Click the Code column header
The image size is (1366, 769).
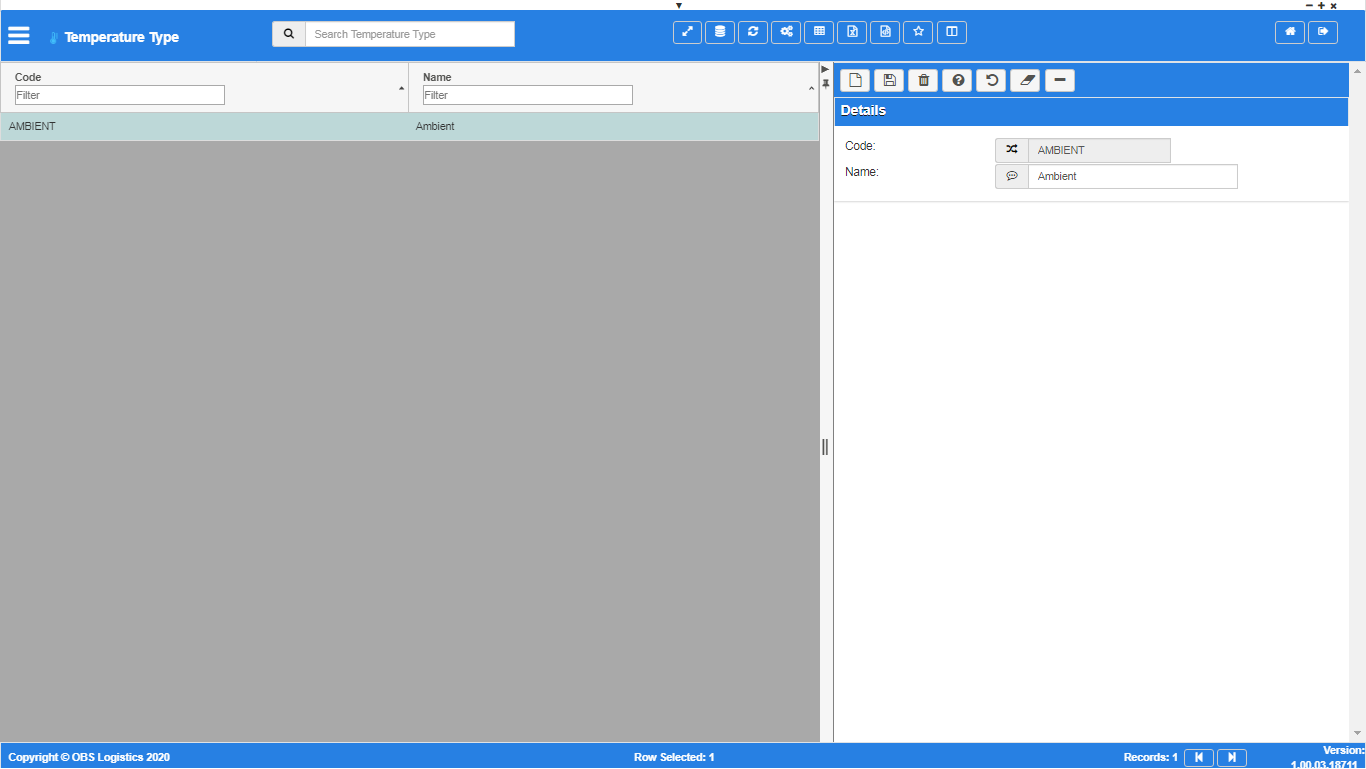[x=28, y=77]
